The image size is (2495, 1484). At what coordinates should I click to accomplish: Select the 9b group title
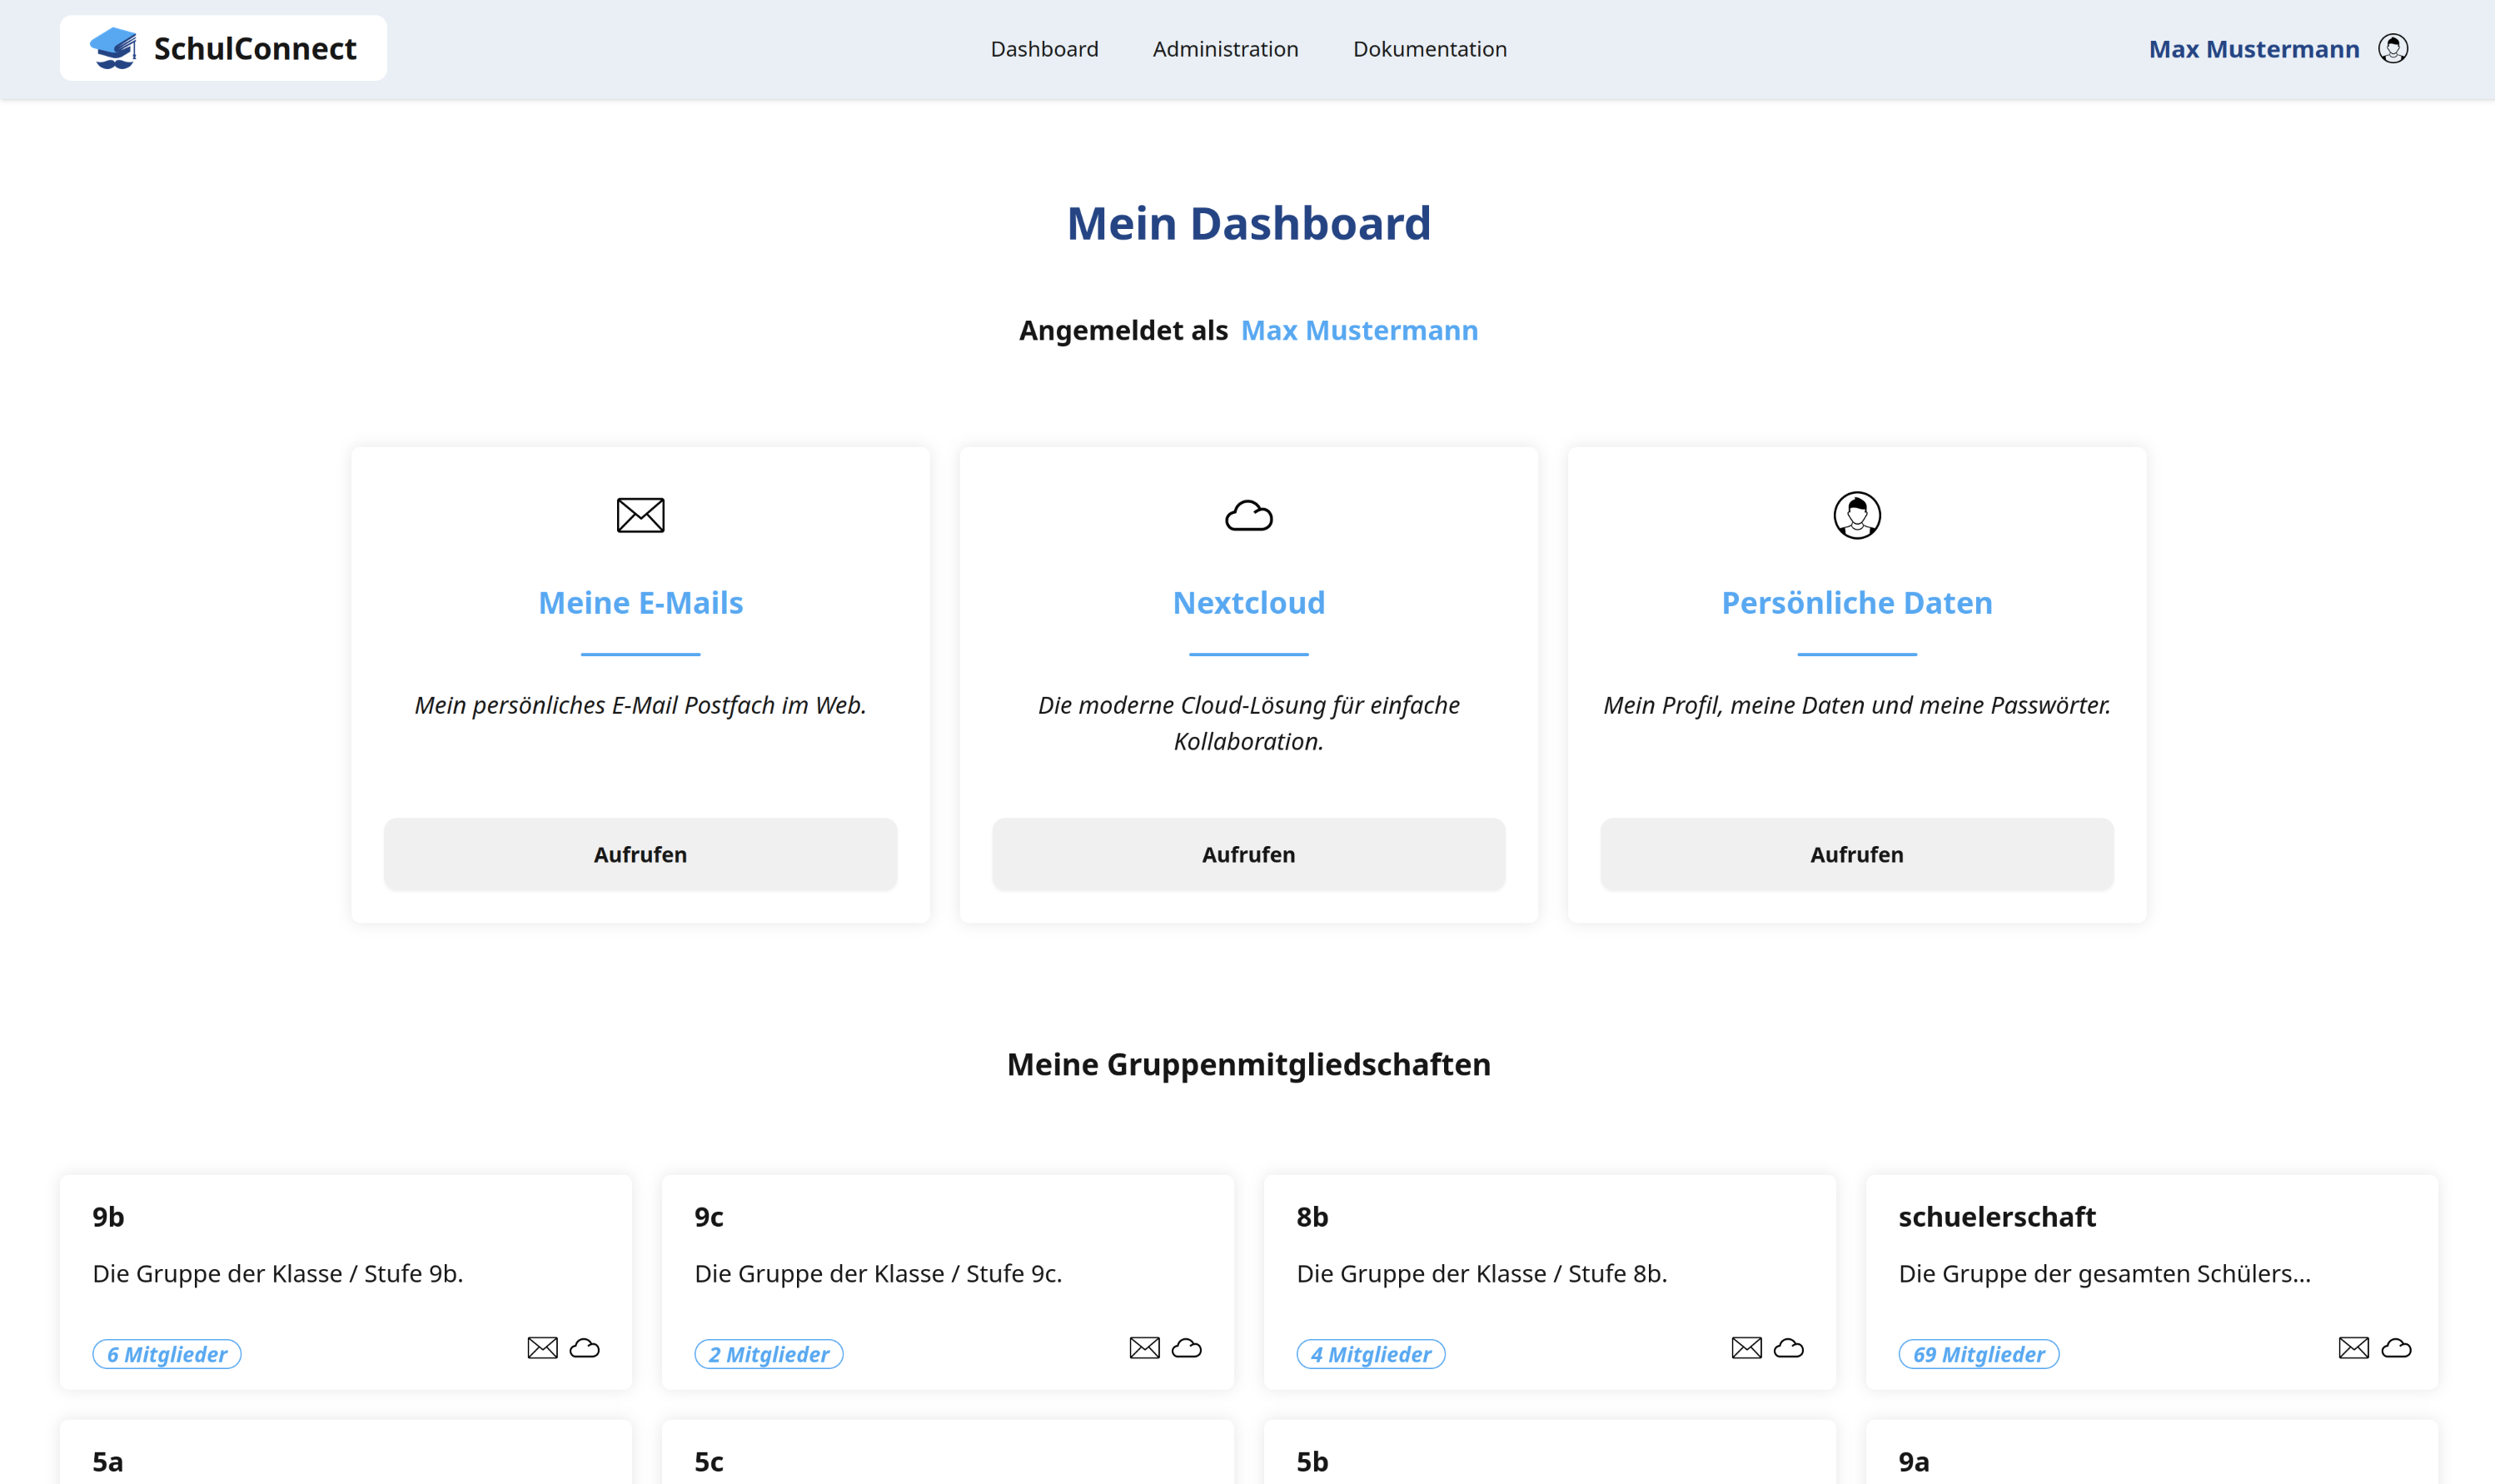pos(108,1217)
